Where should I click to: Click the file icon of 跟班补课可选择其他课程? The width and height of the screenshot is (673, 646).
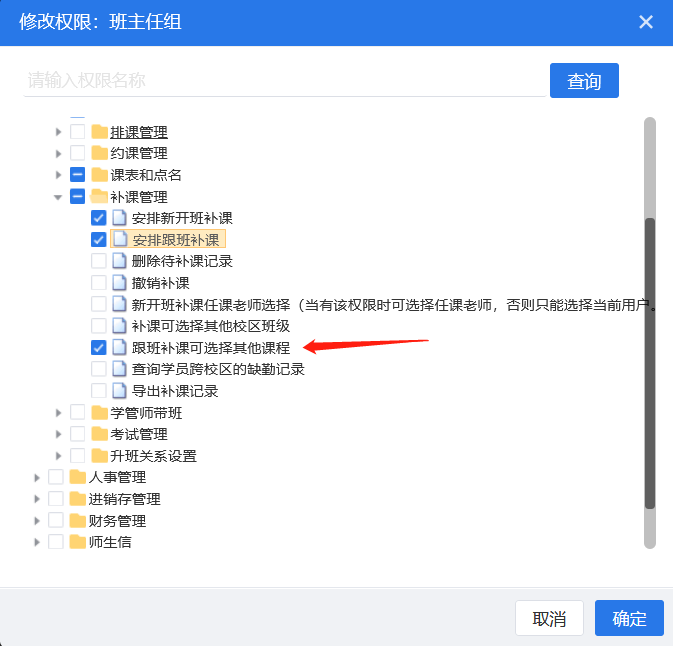(119, 348)
